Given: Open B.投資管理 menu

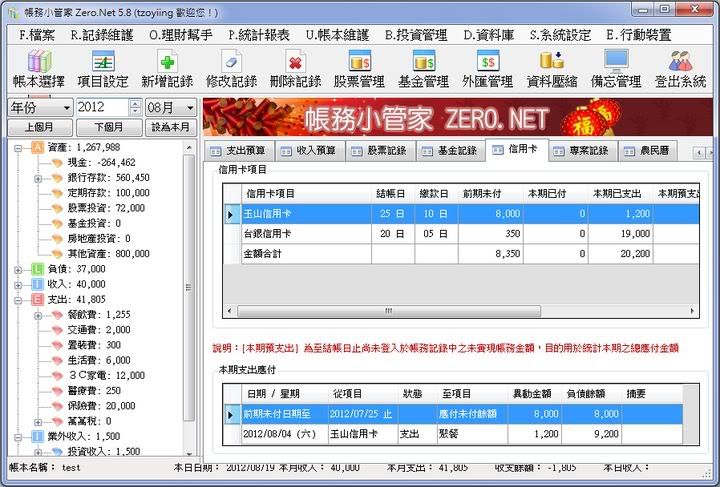Looking at the screenshot, I should [416, 35].
